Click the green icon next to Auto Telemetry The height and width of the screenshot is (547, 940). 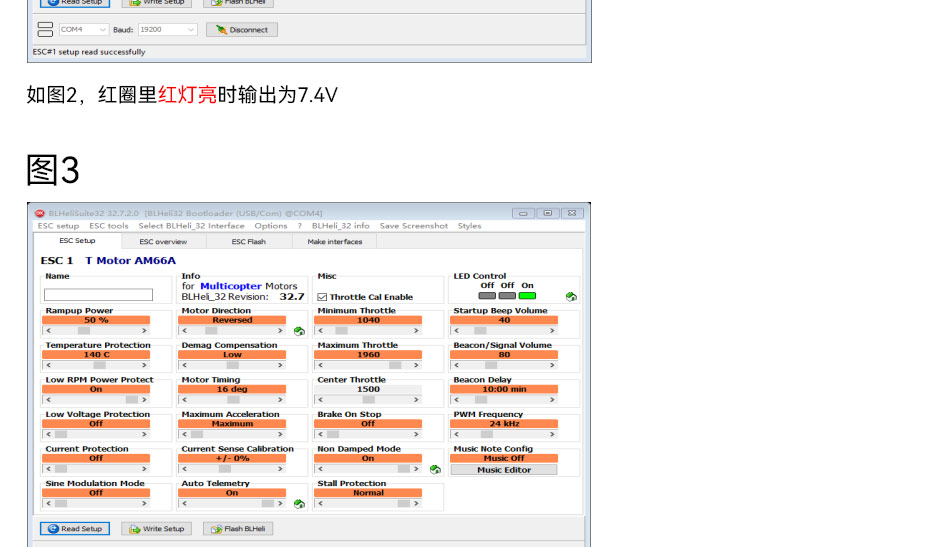[x=299, y=504]
